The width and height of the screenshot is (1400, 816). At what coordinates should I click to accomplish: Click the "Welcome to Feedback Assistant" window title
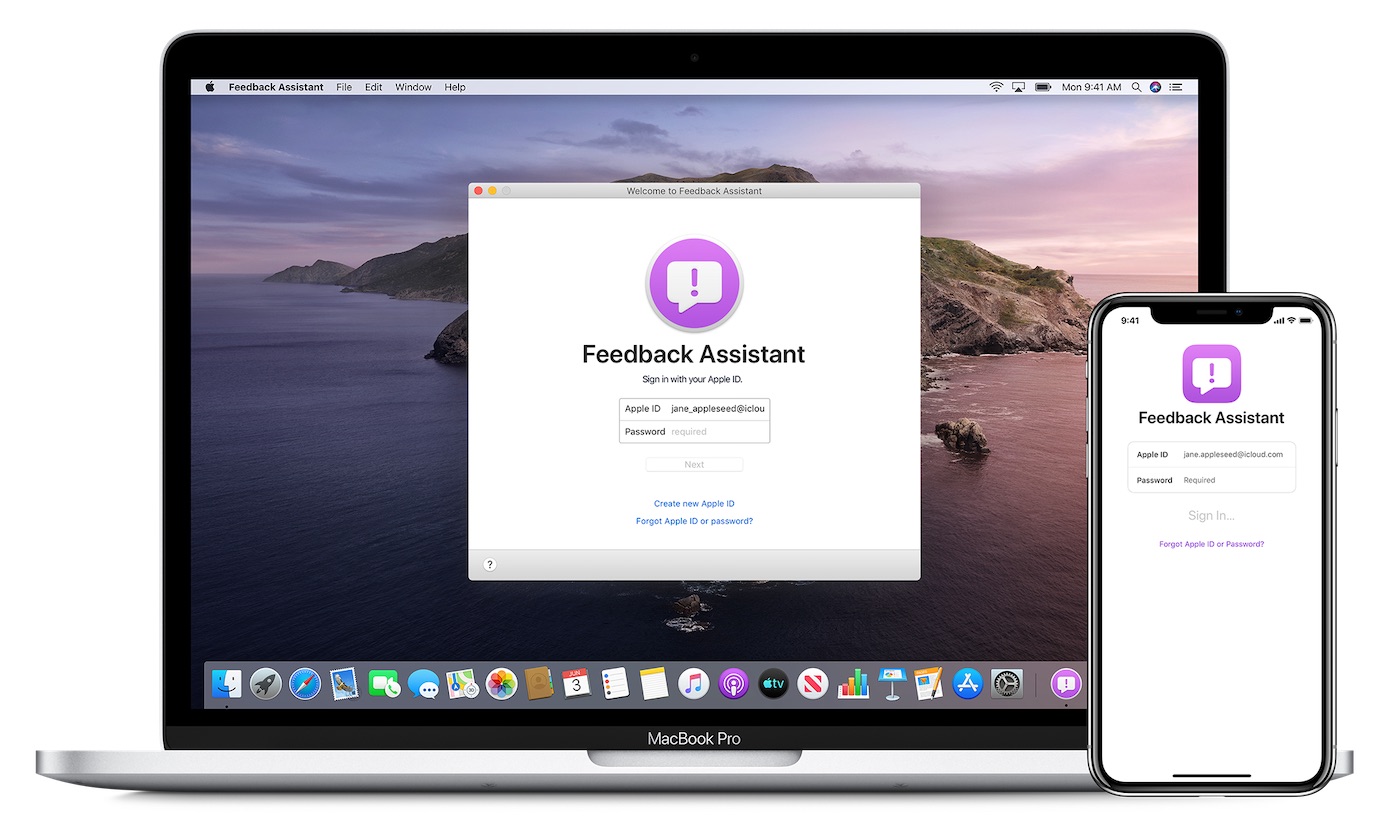pyautogui.click(x=694, y=191)
